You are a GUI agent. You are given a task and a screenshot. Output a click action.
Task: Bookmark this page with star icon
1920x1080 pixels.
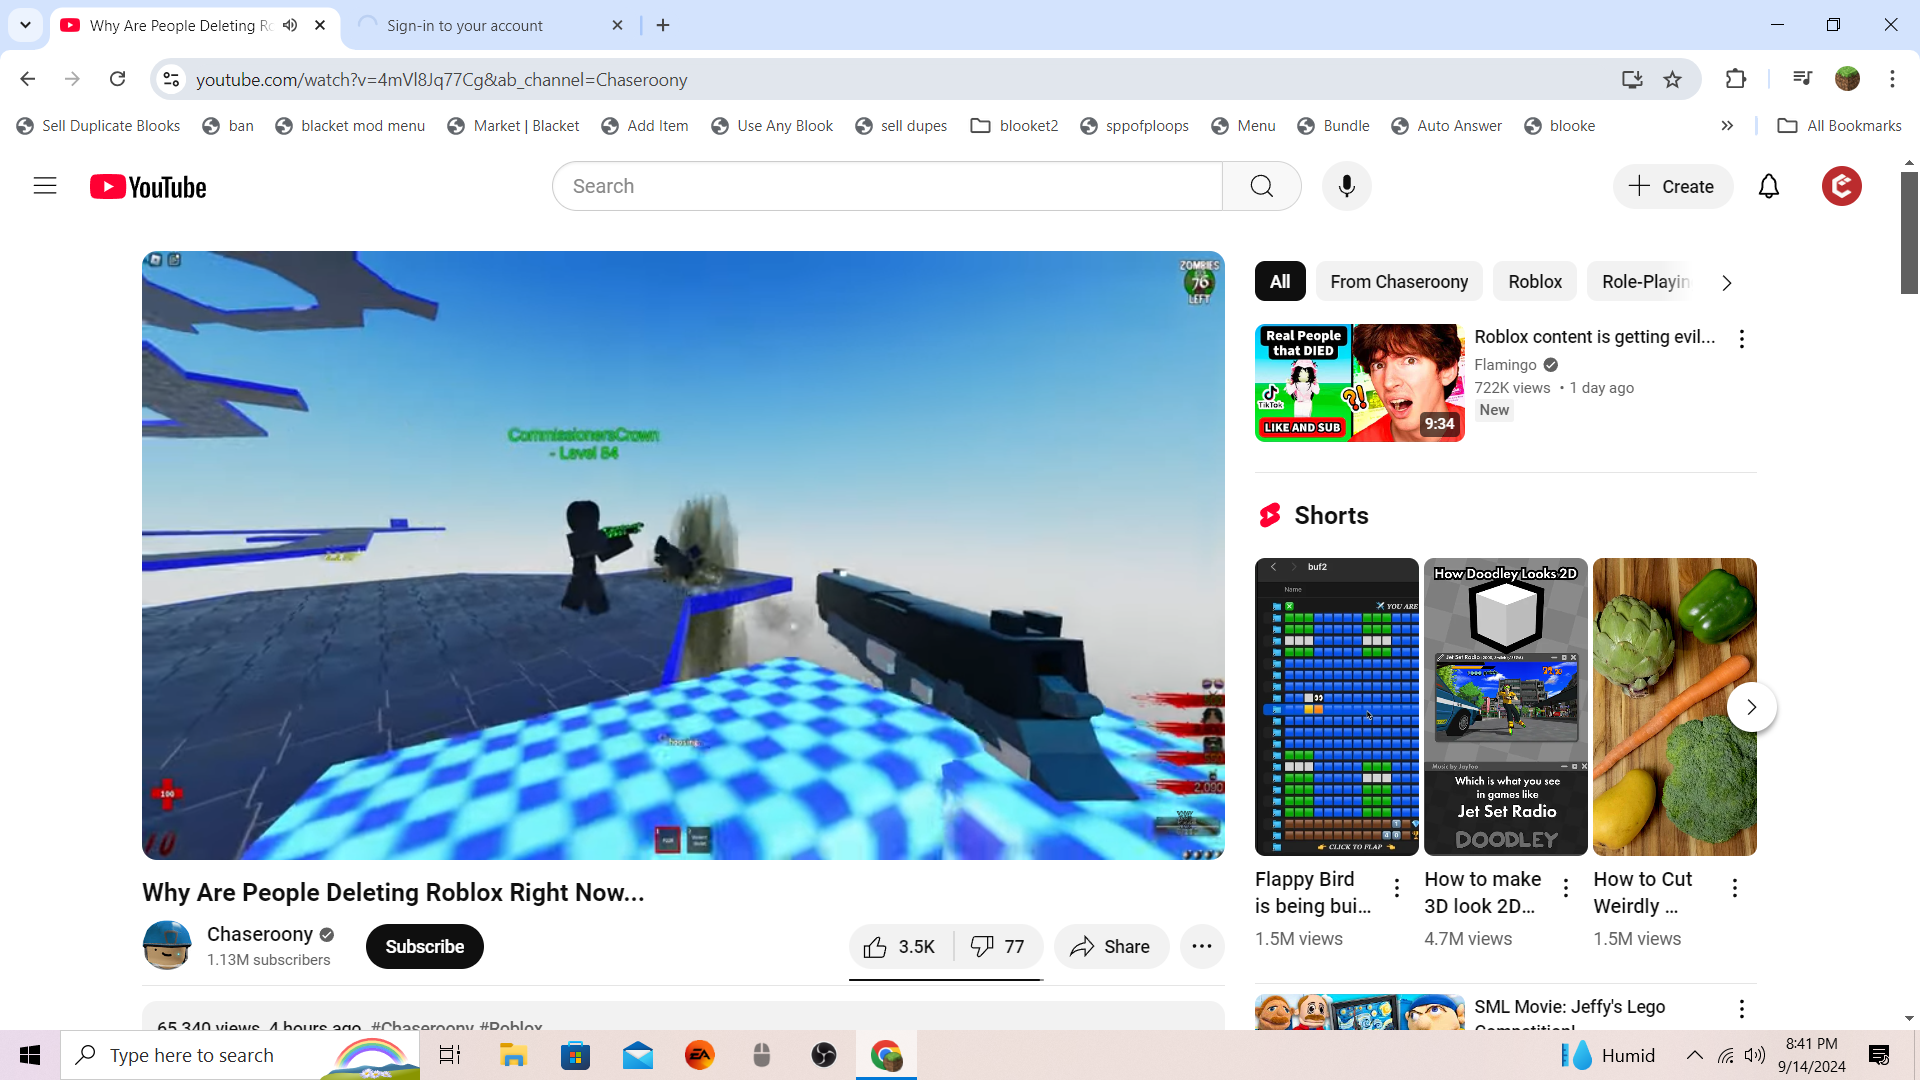[x=1672, y=79]
